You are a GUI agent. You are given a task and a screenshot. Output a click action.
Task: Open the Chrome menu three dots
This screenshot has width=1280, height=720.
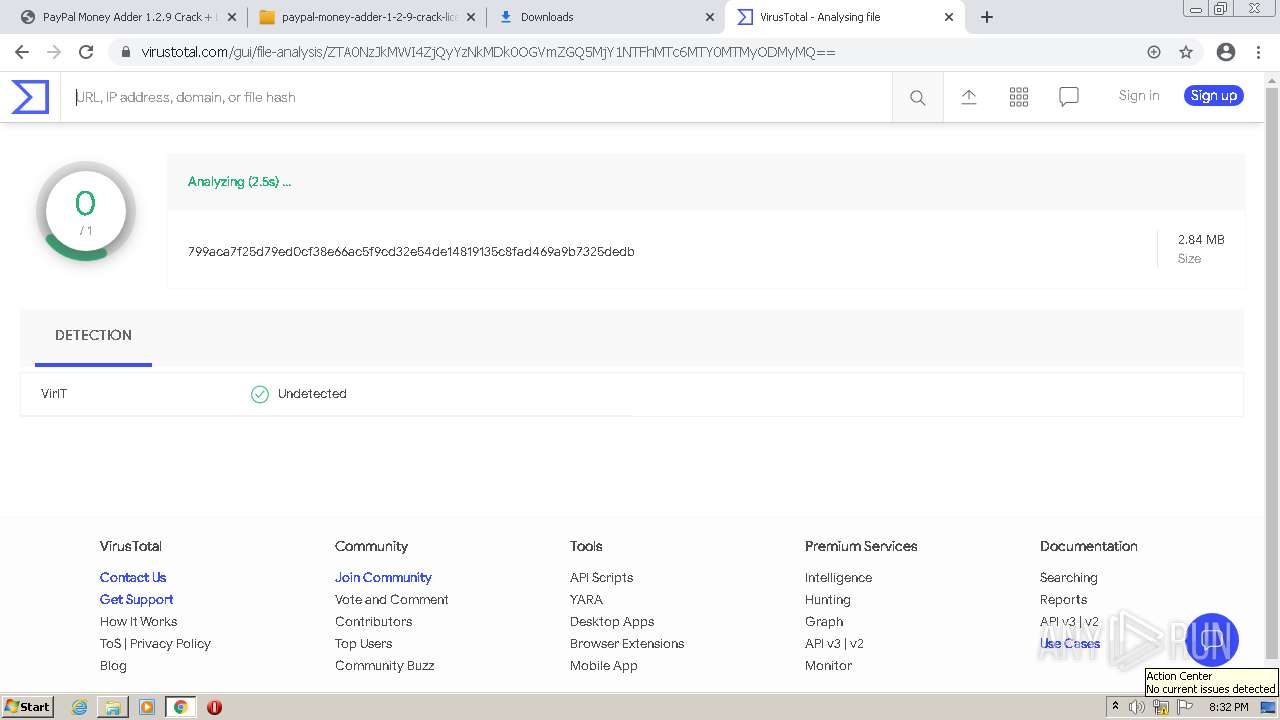tap(1258, 52)
